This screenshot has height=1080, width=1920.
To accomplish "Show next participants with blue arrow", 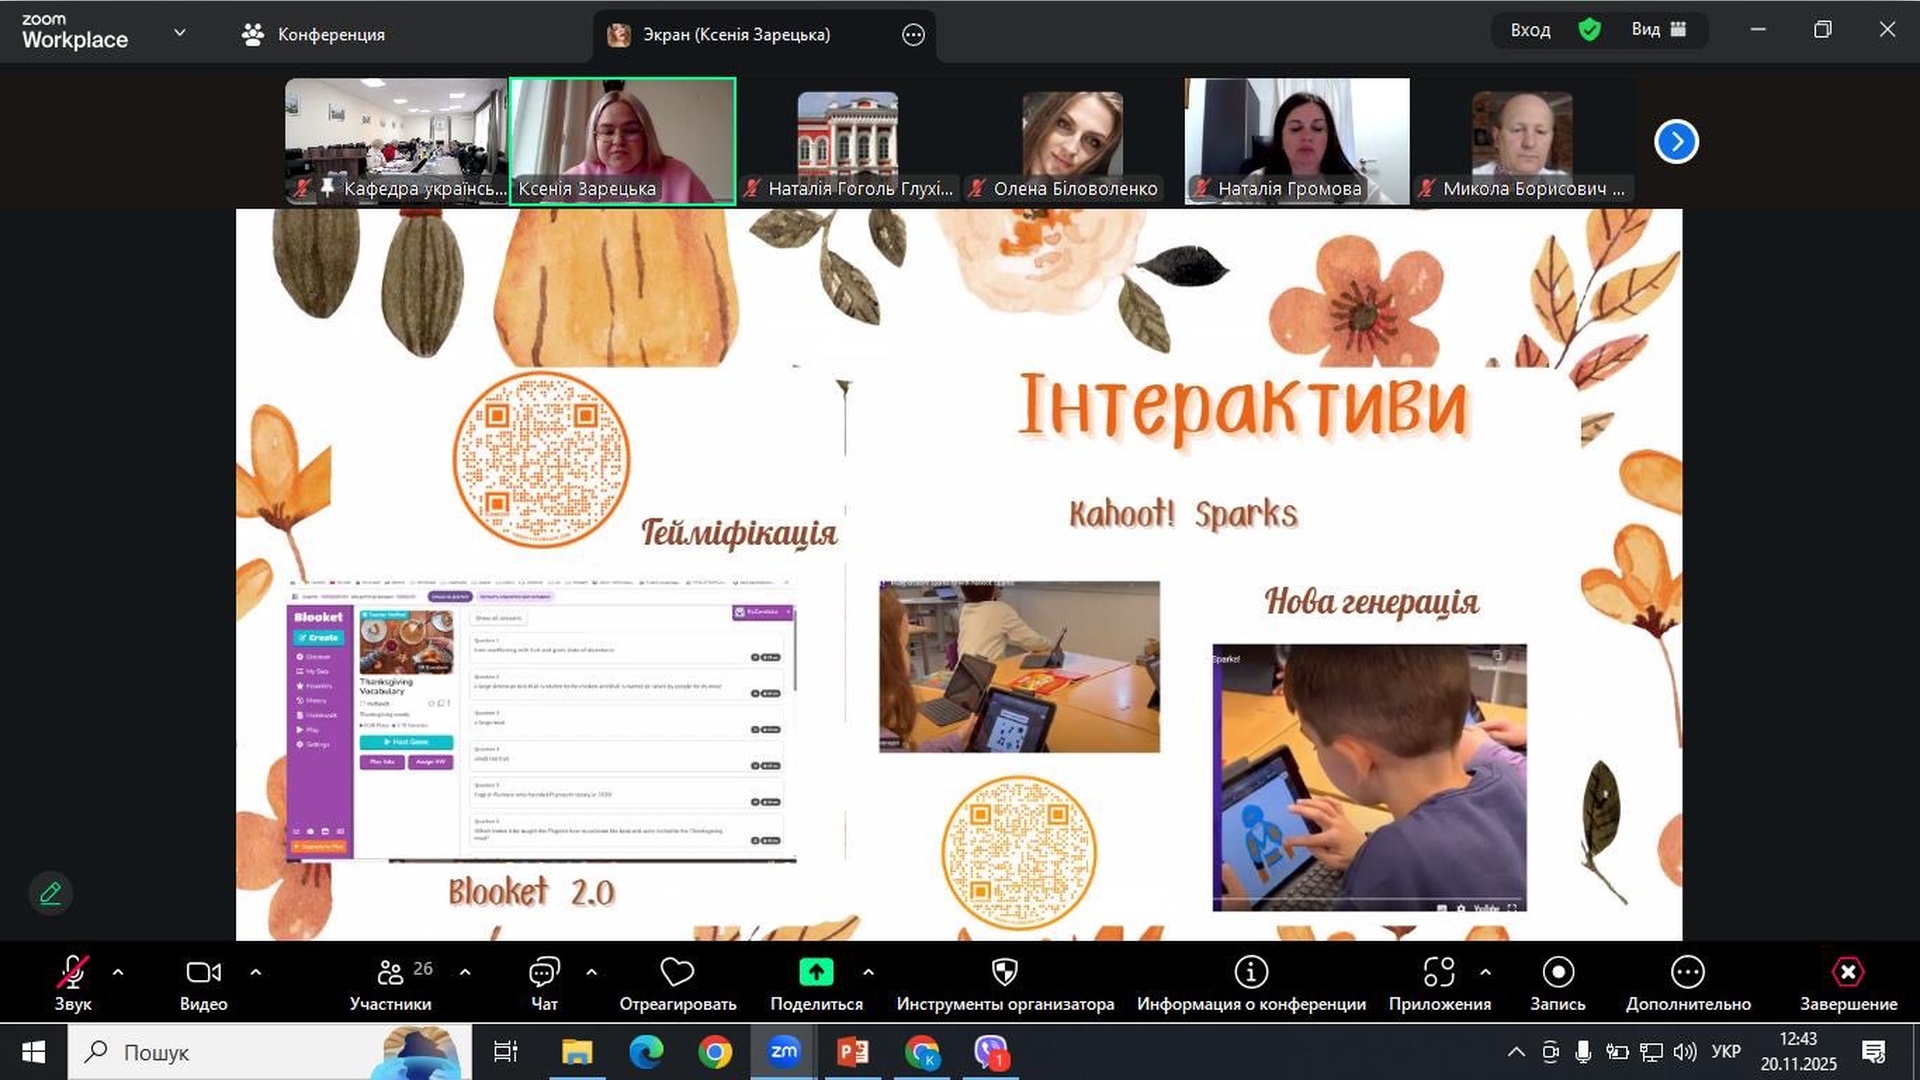I will pyautogui.click(x=1676, y=142).
